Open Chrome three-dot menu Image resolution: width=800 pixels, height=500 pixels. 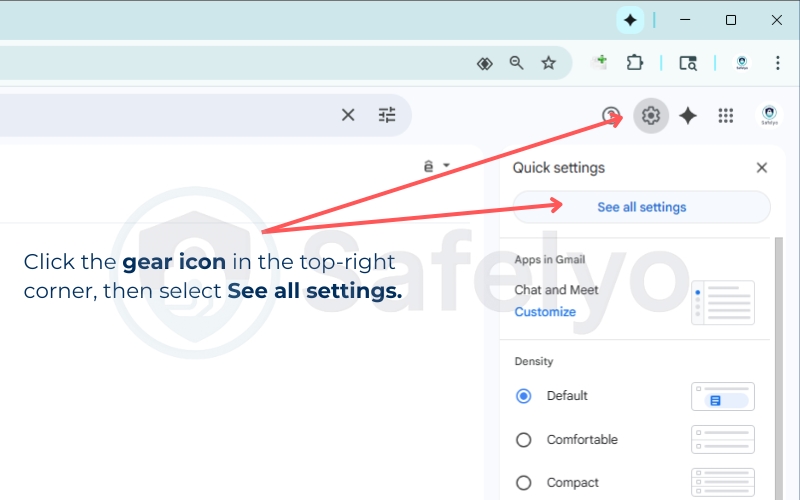777,63
